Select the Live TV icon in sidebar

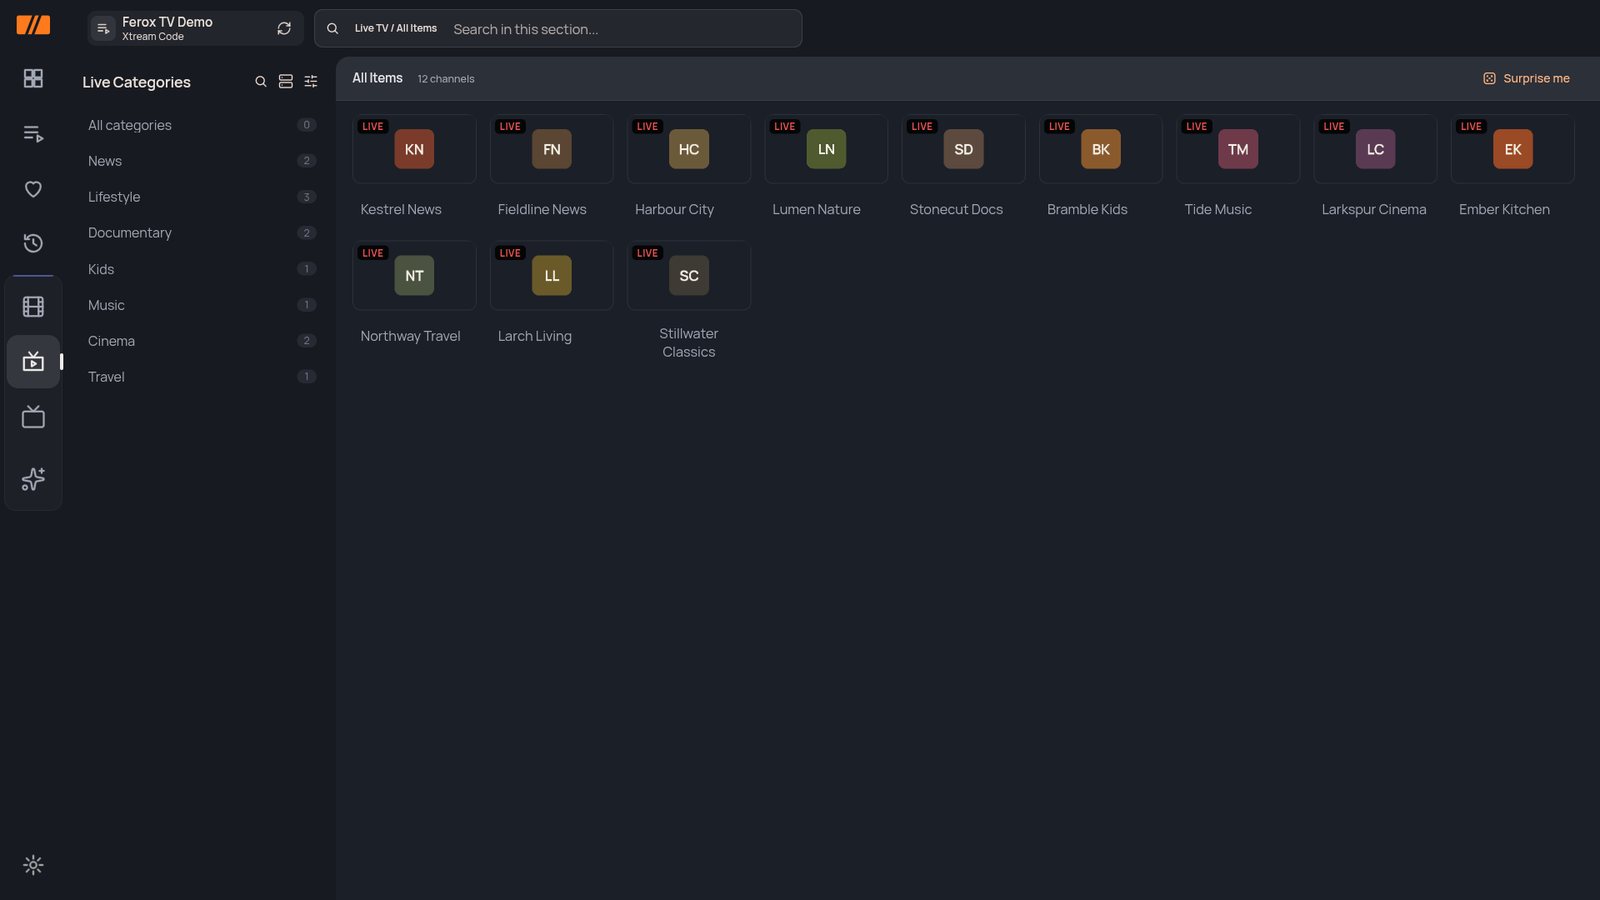33,361
